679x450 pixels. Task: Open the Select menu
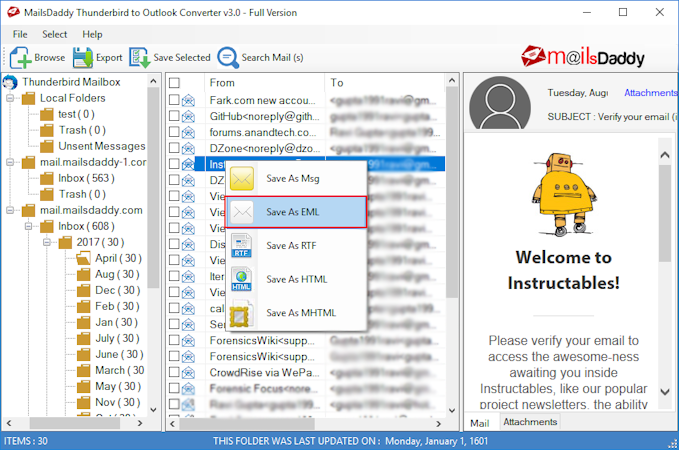(x=55, y=34)
